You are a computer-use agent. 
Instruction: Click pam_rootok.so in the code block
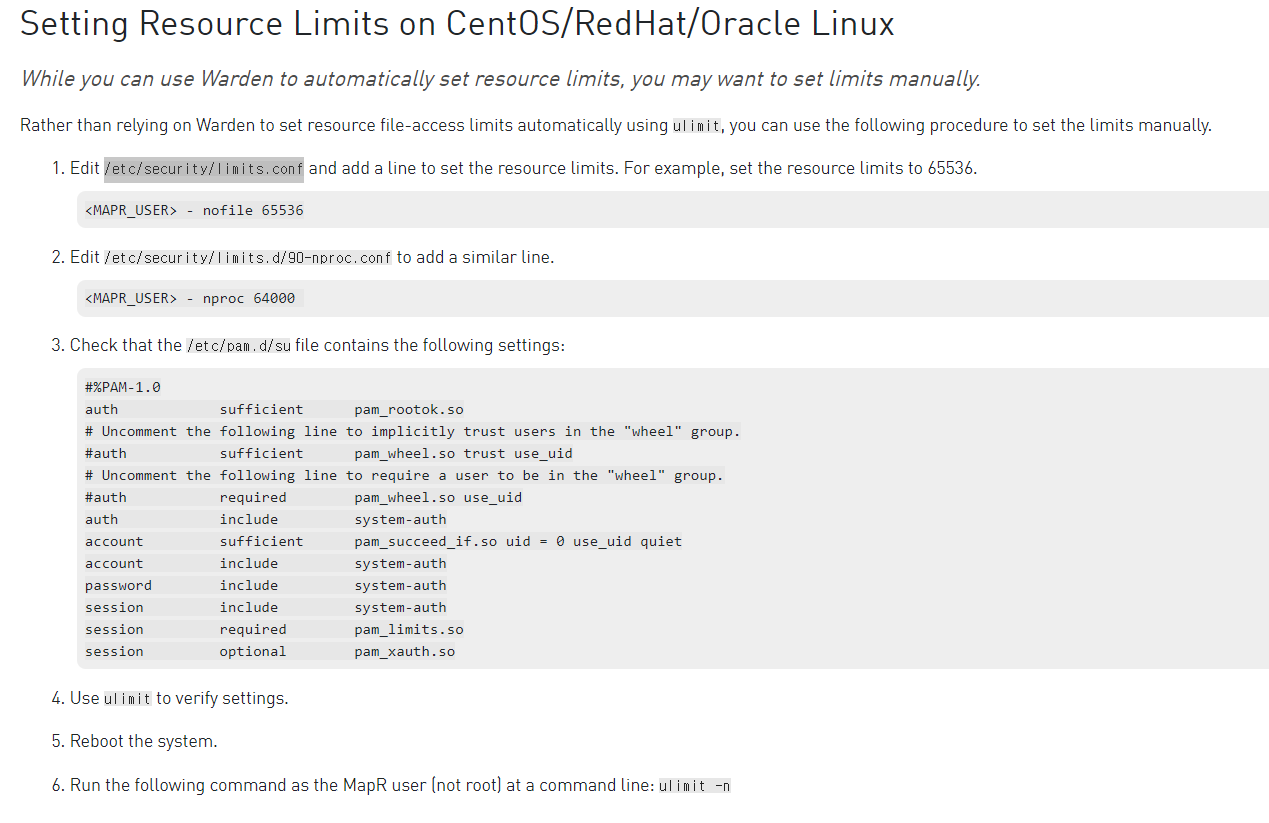click(x=408, y=409)
